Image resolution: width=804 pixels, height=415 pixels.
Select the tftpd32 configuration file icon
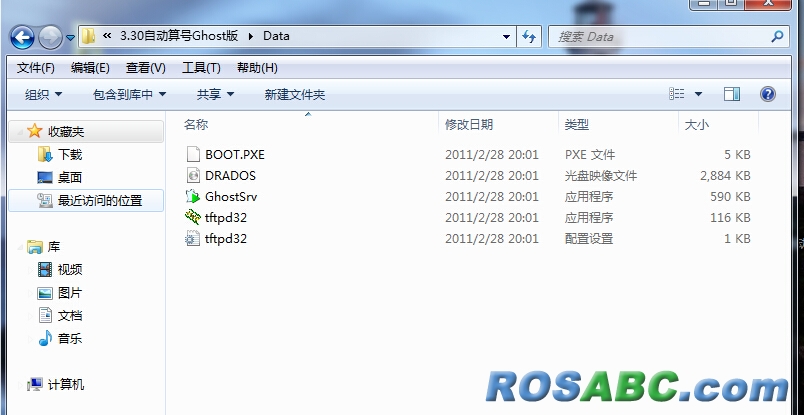(193, 238)
